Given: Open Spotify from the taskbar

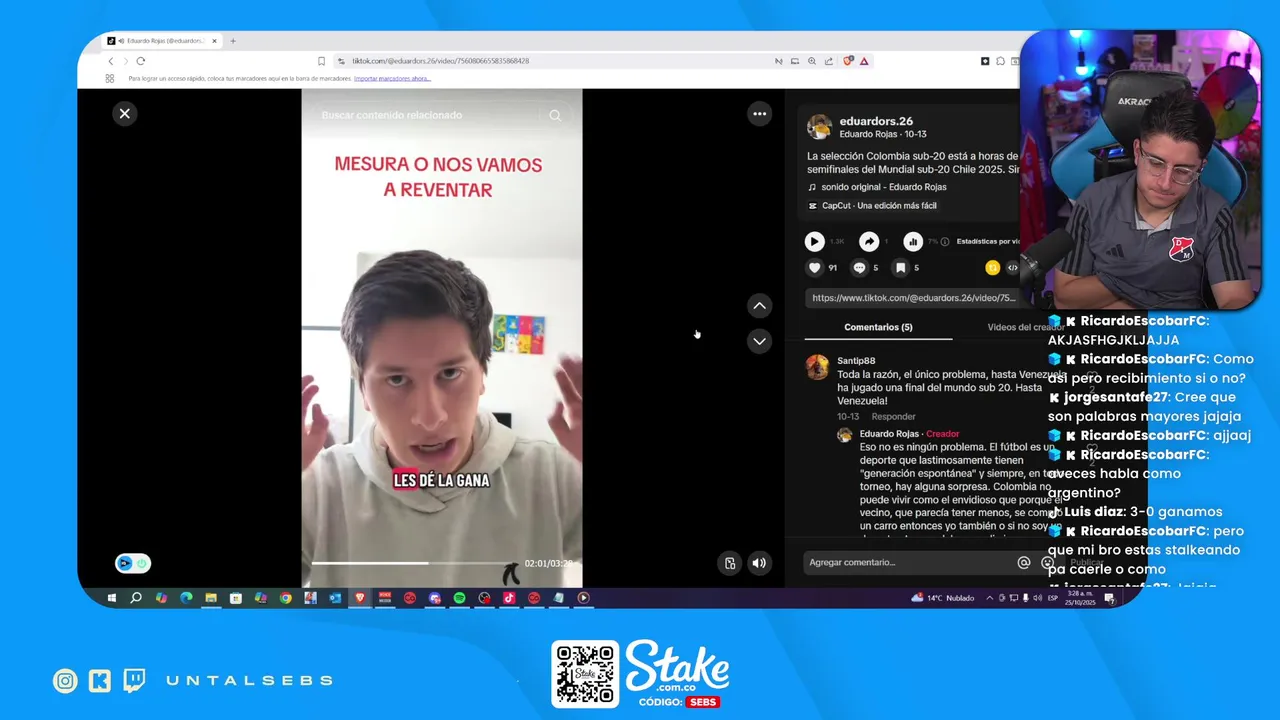Looking at the screenshot, I should [459, 598].
